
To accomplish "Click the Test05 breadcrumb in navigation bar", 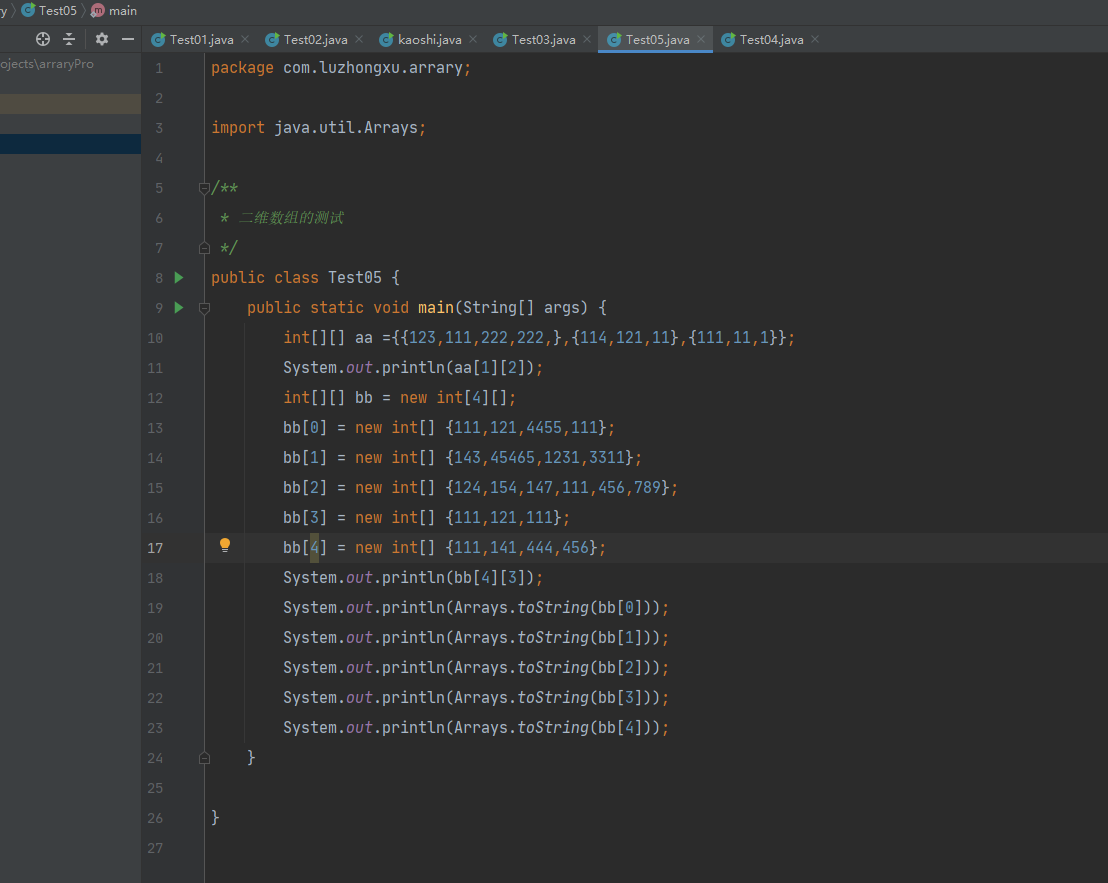I will click(58, 11).
